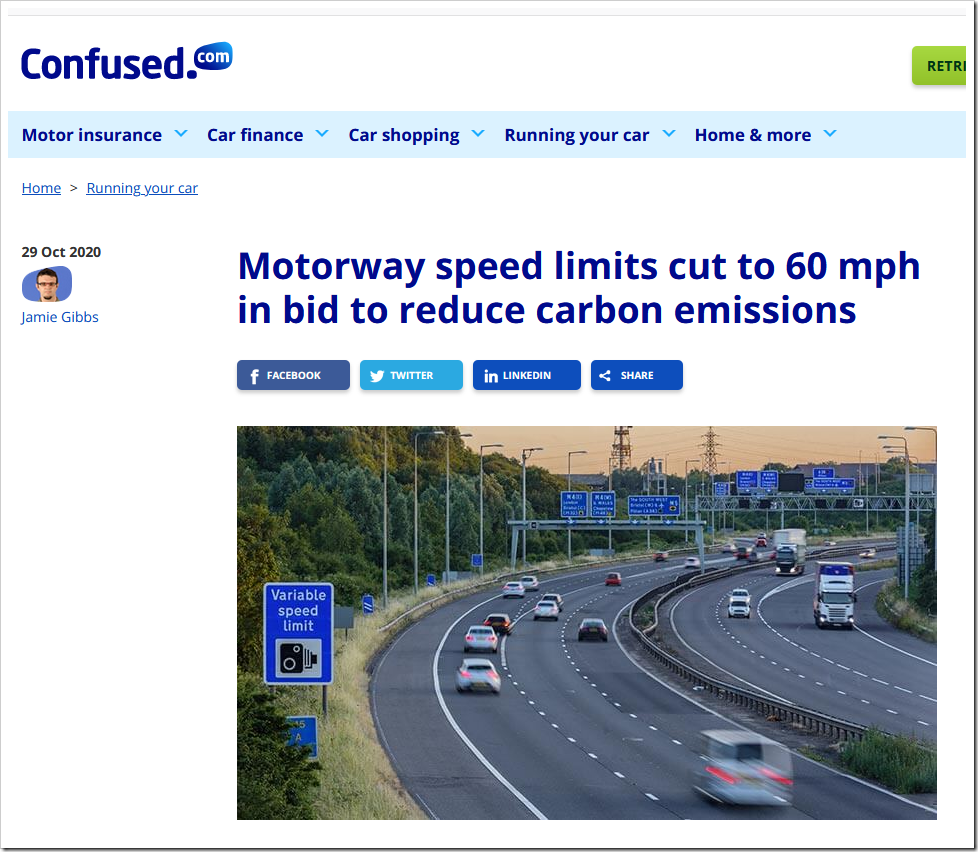Click the LinkedIn in icon
The image size is (978, 852).
(x=491, y=376)
